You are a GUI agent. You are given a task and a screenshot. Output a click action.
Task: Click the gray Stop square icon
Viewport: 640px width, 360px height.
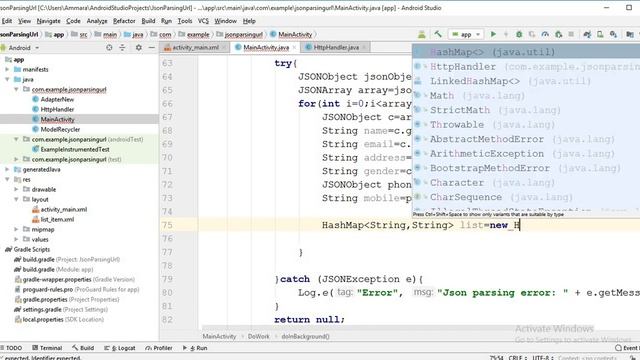click(x=571, y=34)
